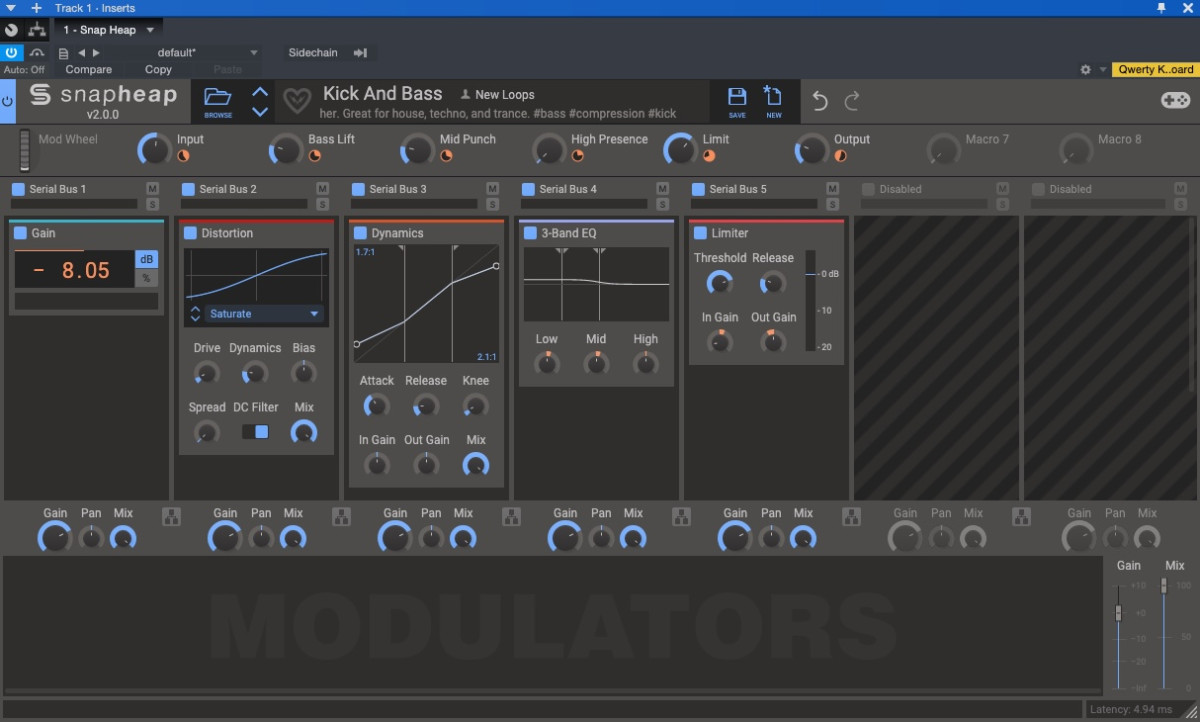
Task: Toggle the Dynamics snapin enable box
Action: (360, 233)
